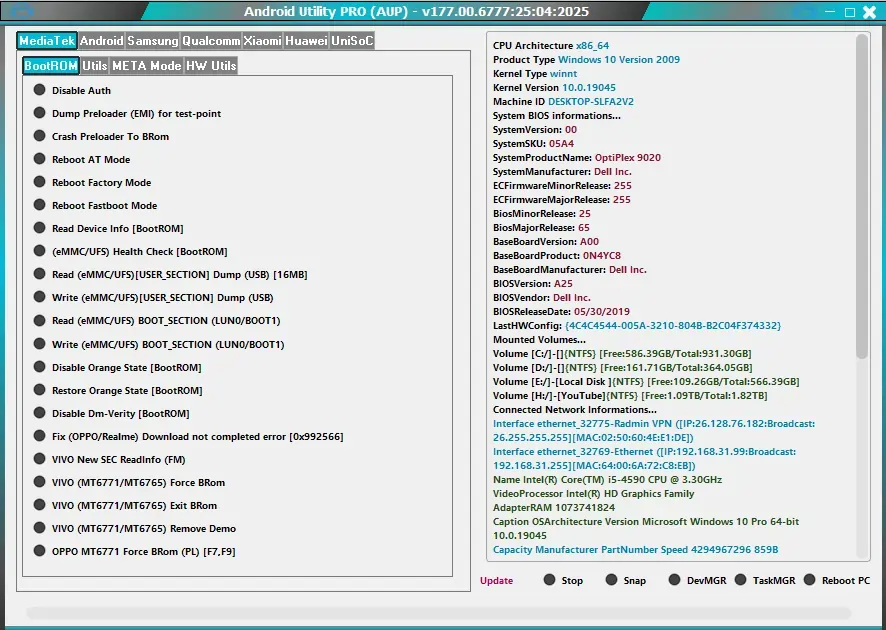
Task: Click the CPU Architecture x86_64 line
Action: [x=551, y=46]
